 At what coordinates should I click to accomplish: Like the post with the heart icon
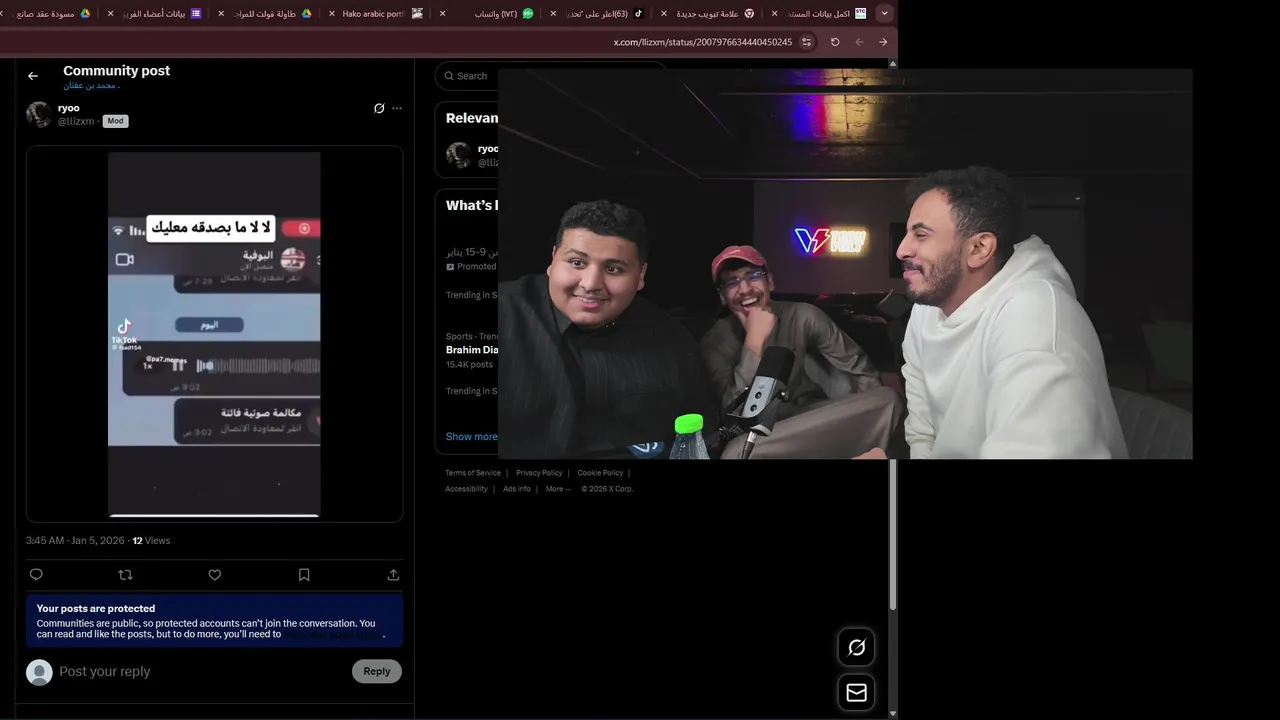(x=214, y=574)
